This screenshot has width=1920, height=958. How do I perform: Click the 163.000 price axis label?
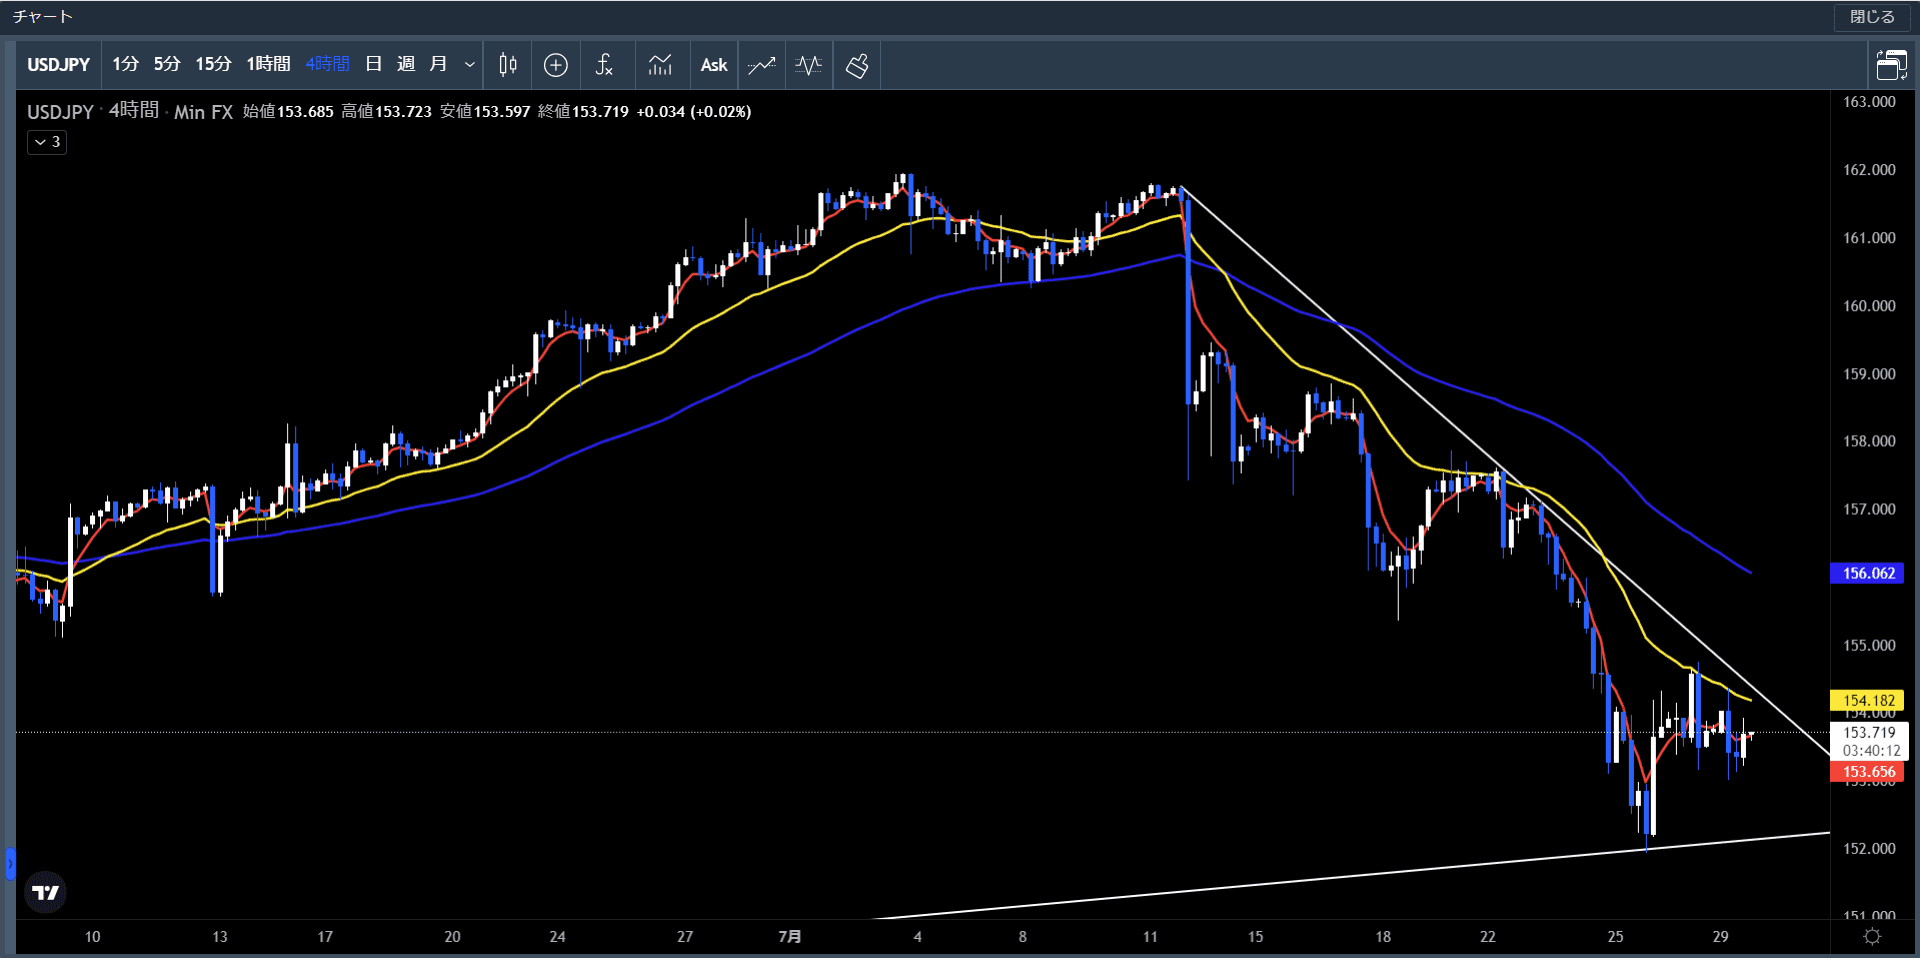pyautogui.click(x=1869, y=102)
